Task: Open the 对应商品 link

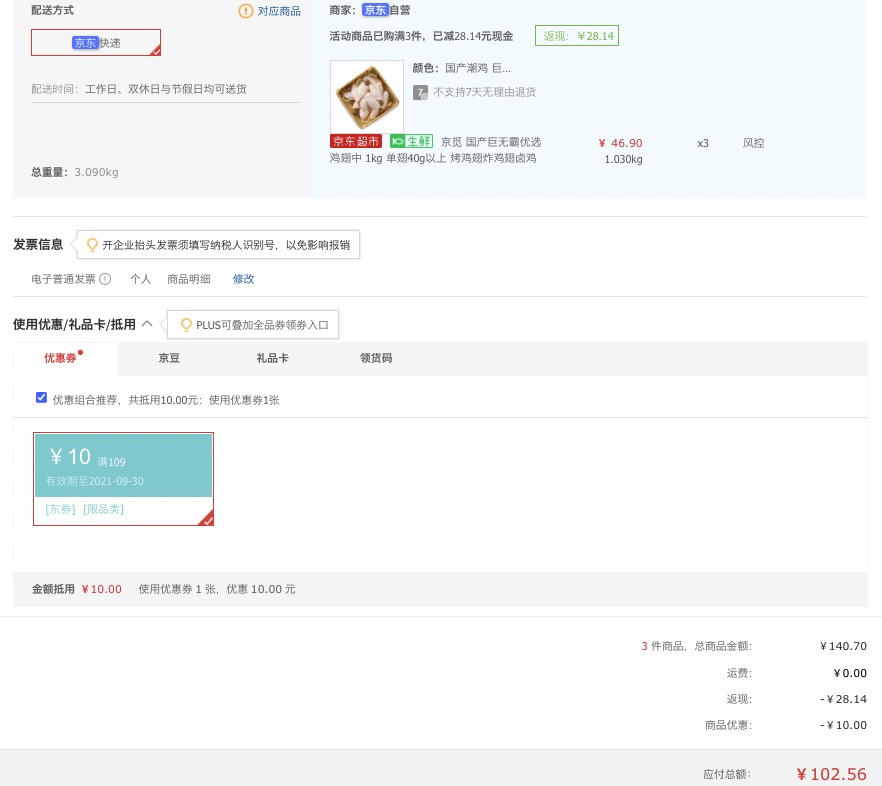Action: point(279,11)
